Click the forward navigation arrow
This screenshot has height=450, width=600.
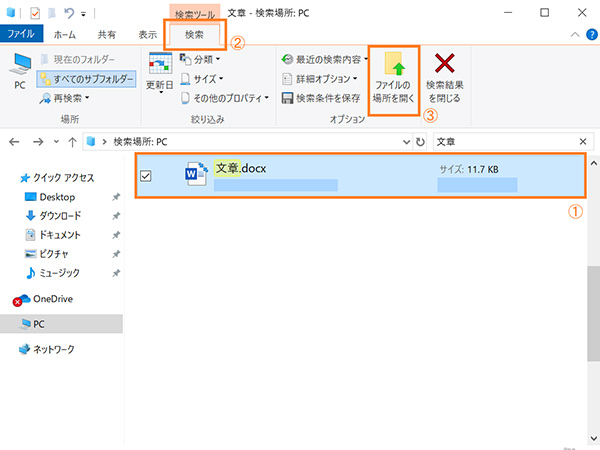tap(38, 142)
